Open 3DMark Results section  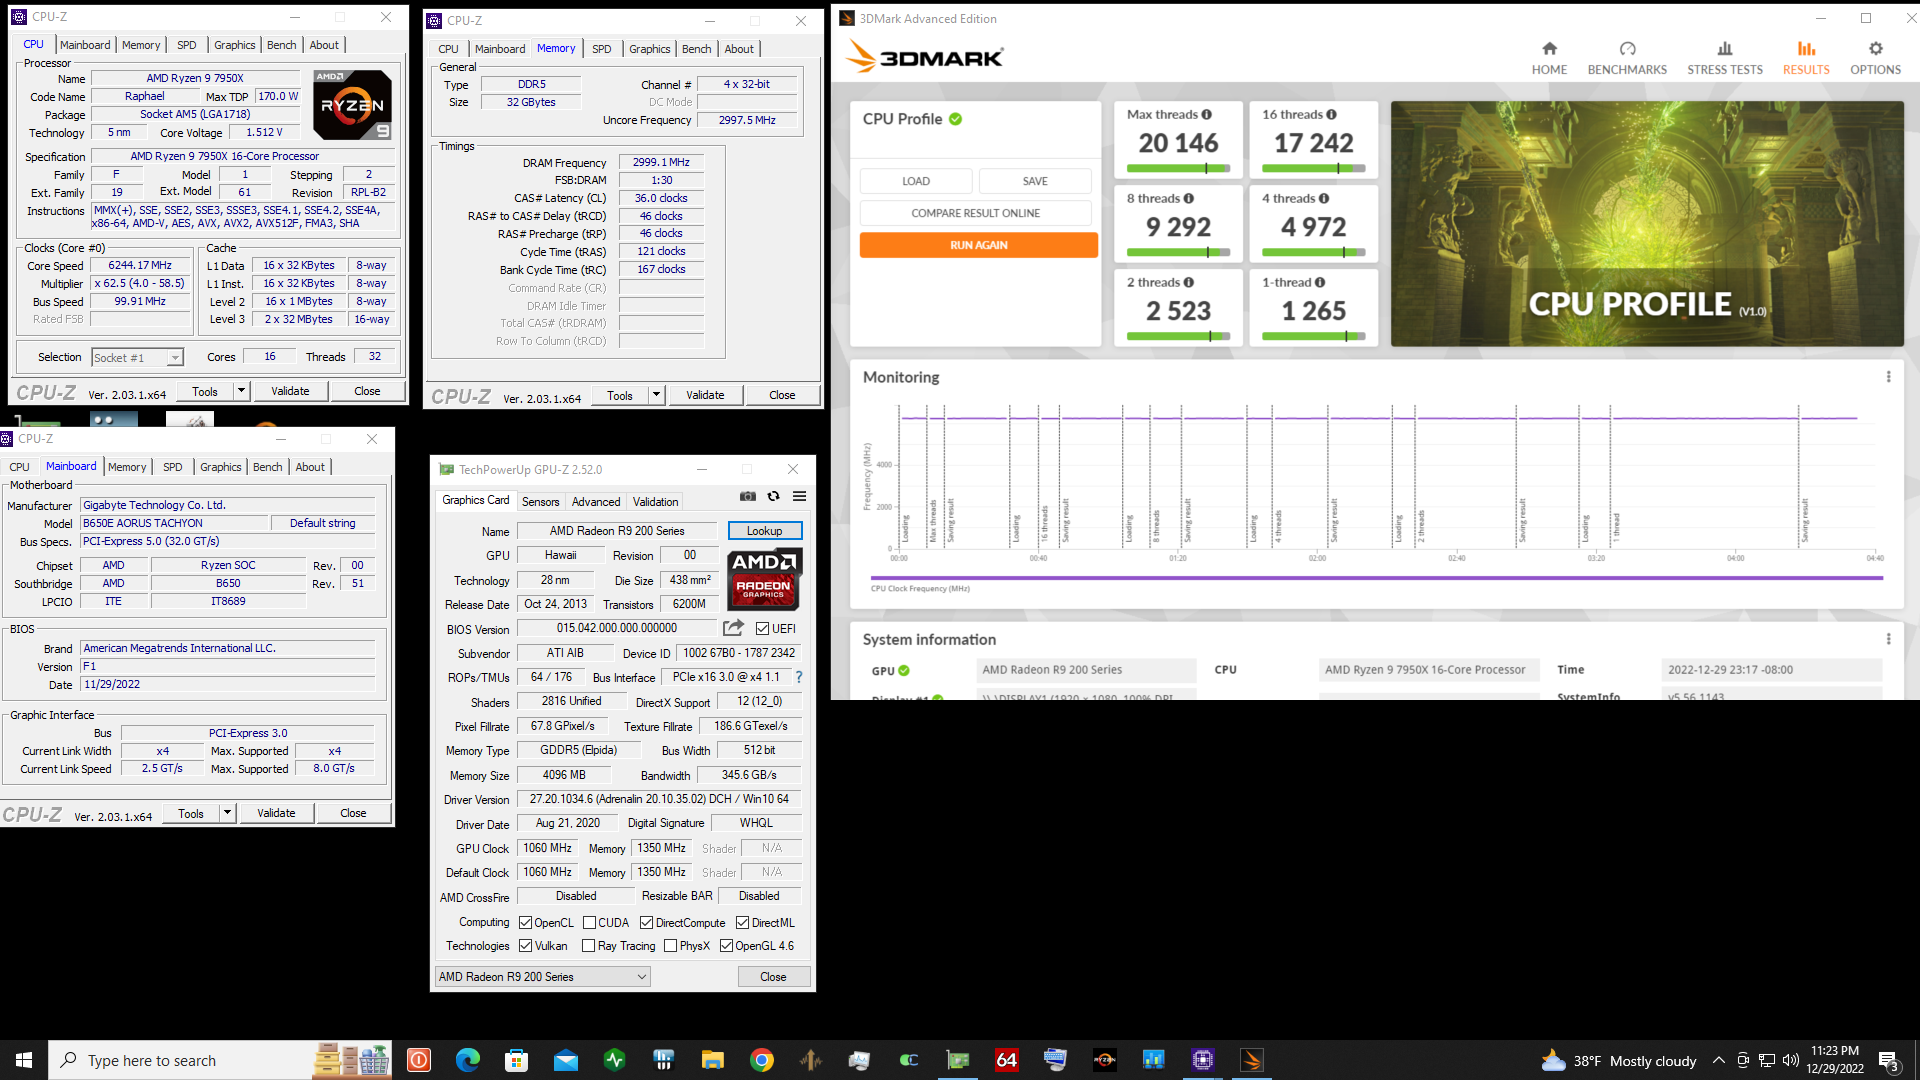(1806, 58)
